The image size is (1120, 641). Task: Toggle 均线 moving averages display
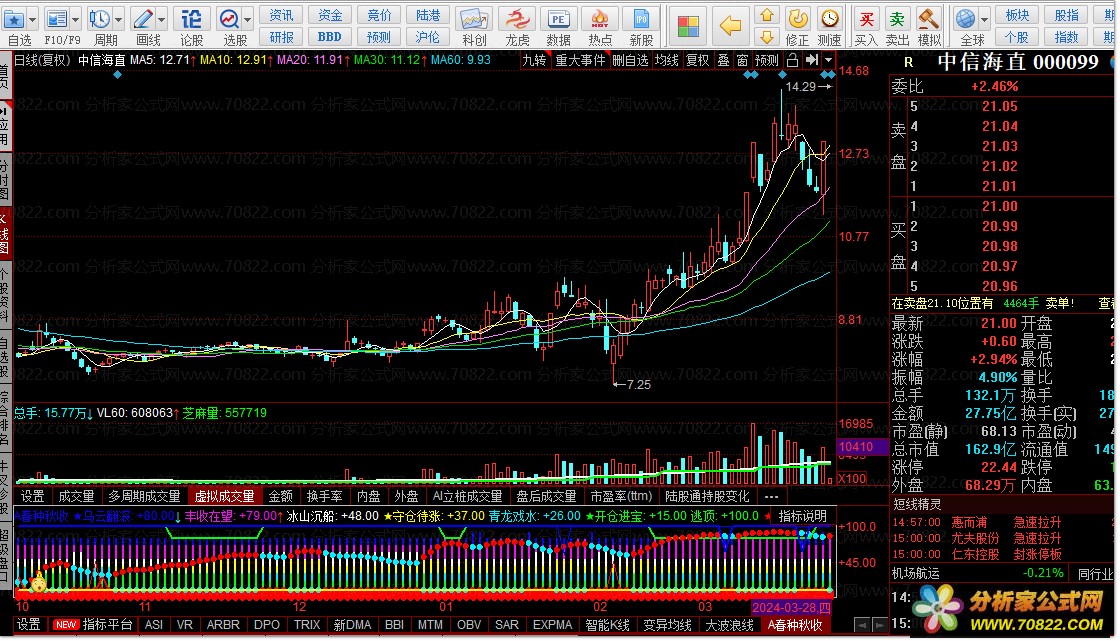click(667, 61)
